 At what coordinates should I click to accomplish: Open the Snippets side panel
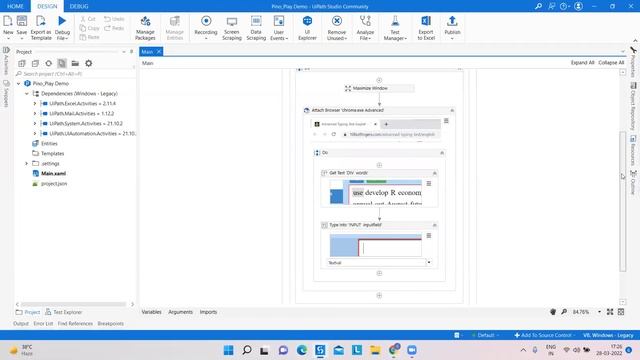tap(6, 93)
